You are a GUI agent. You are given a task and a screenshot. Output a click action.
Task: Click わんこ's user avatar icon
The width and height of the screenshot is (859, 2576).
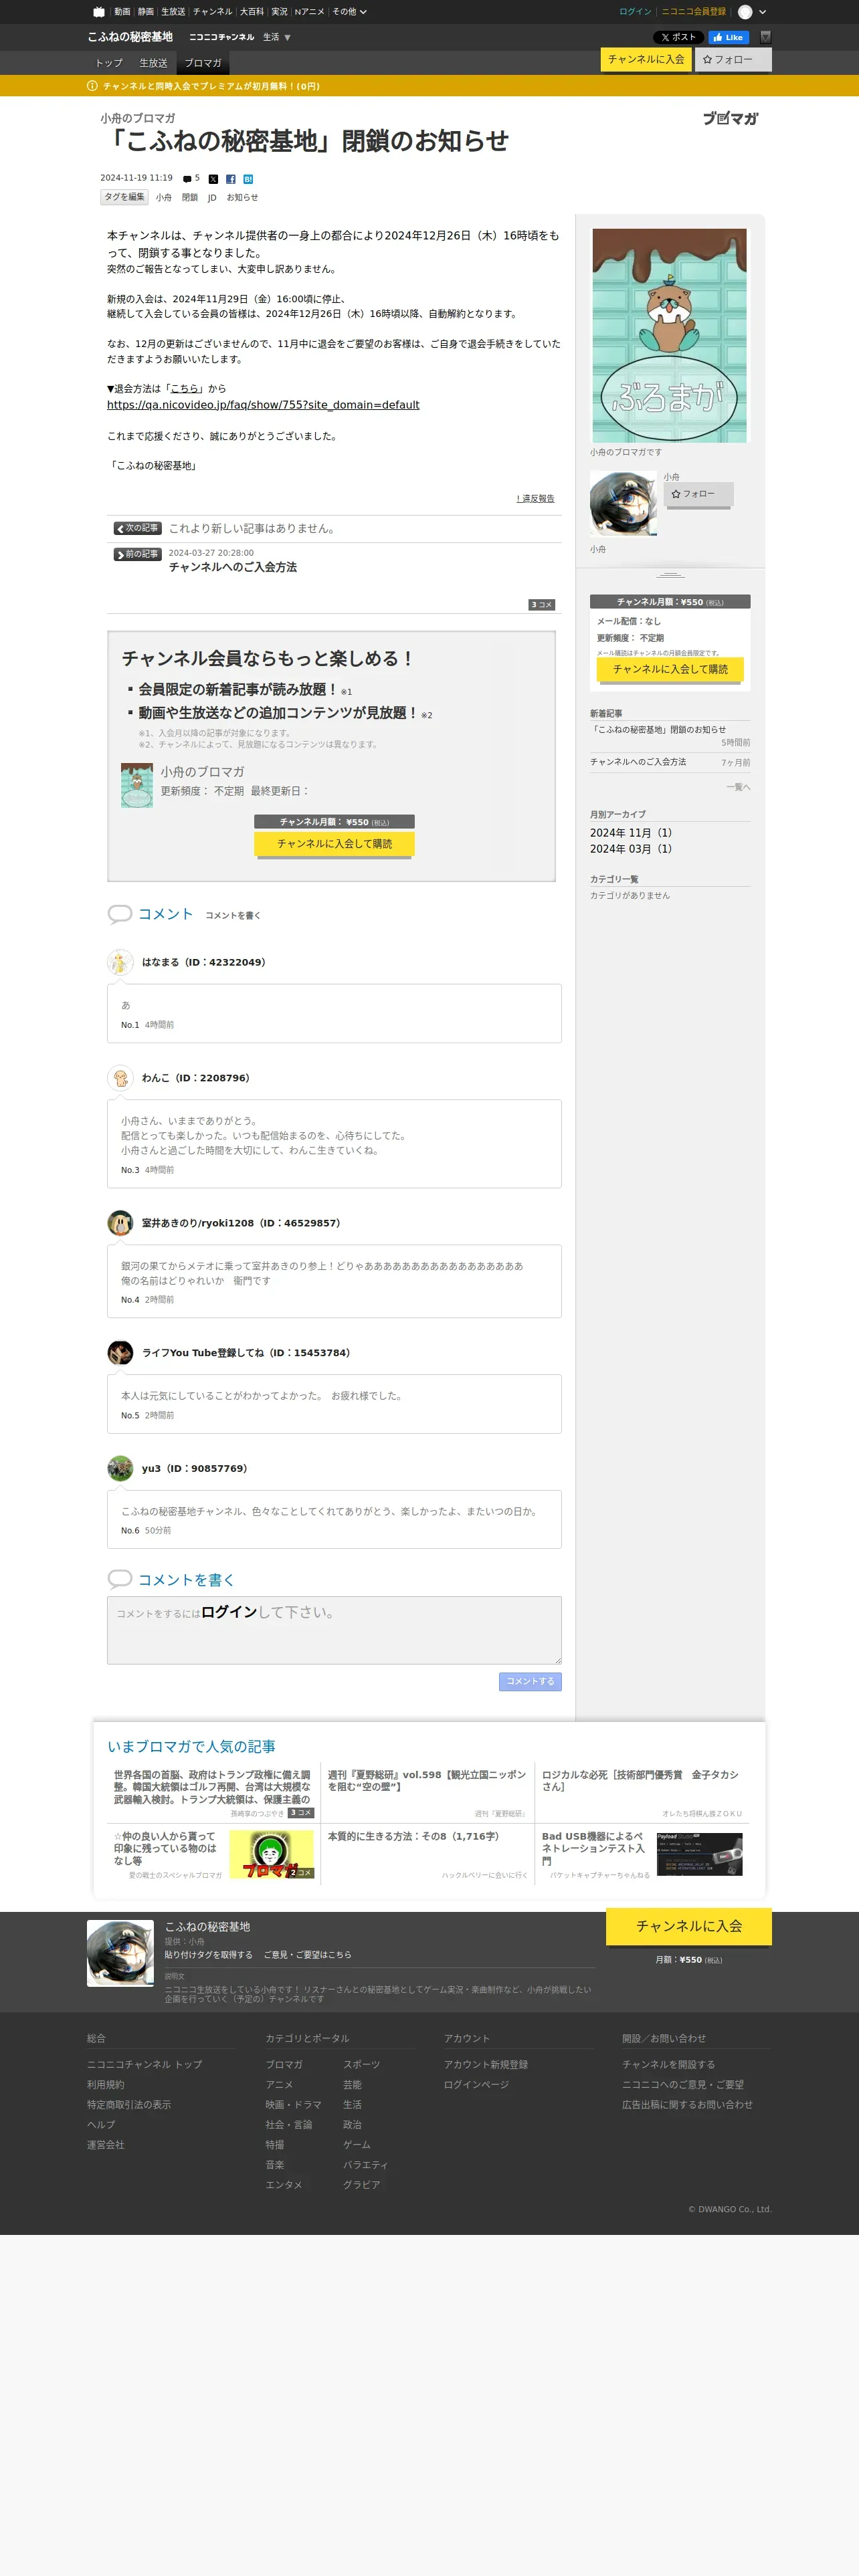pos(120,1078)
